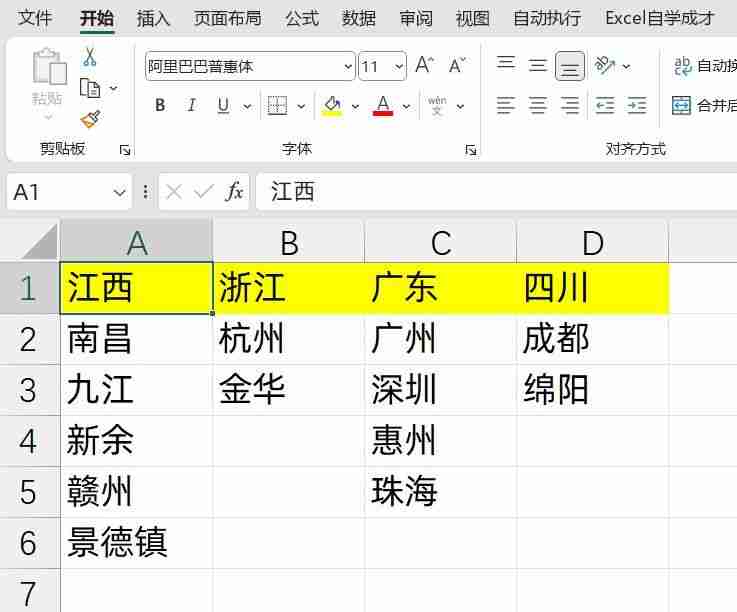Toggle Italic formatting
The width and height of the screenshot is (737, 612).
pyautogui.click(x=191, y=105)
